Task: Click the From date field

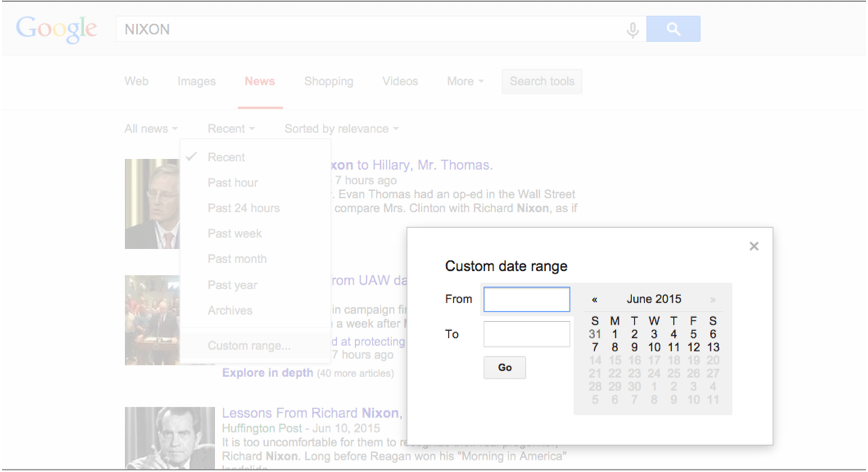Action: click(x=526, y=299)
